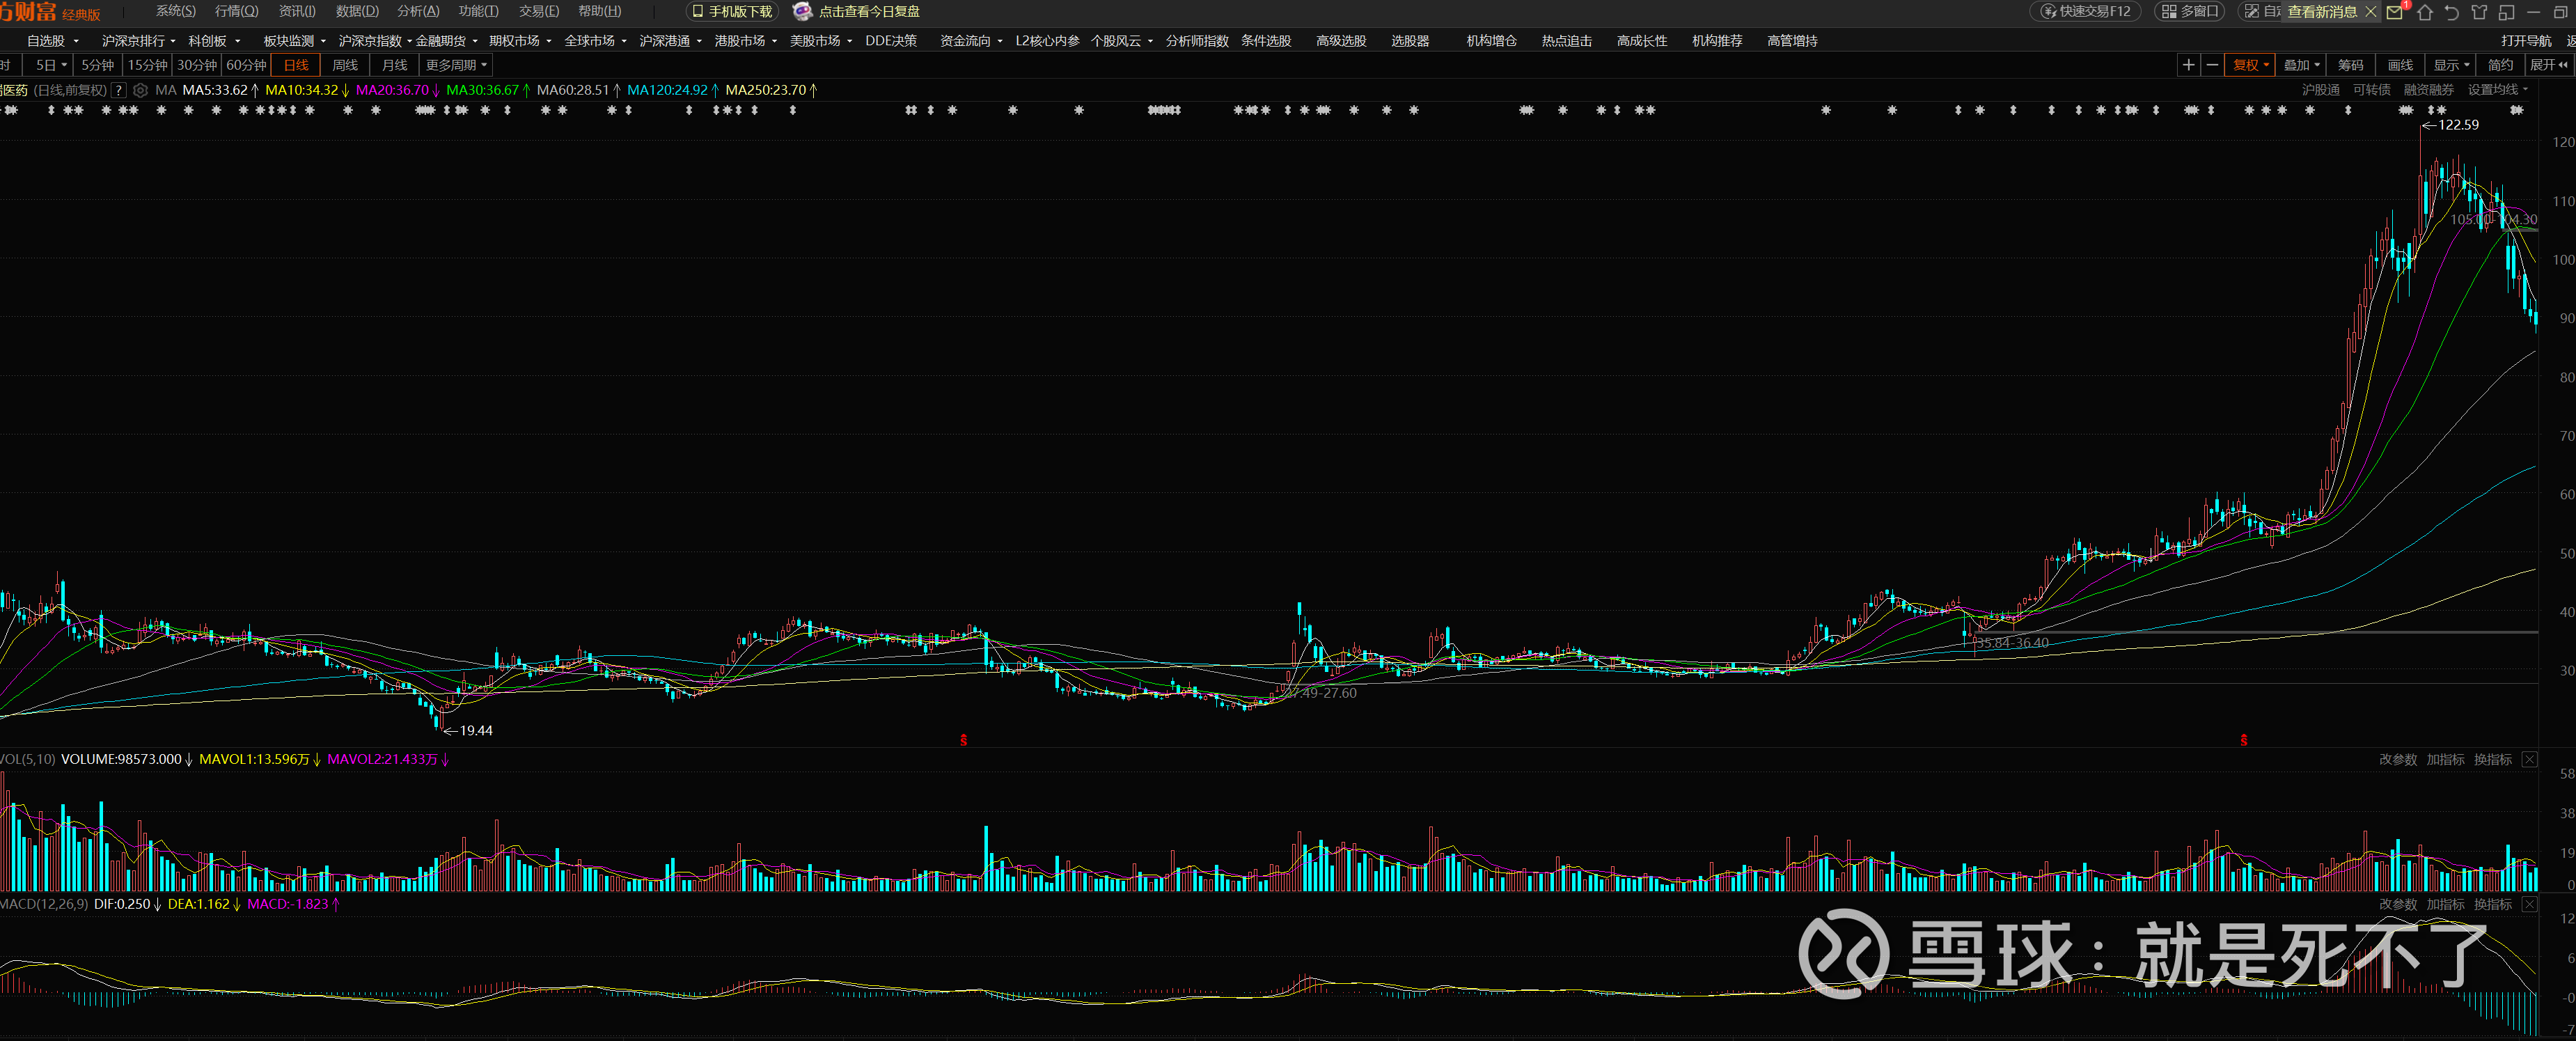Viewport: 2576px width, 1041px height.
Task: Toggle the 筹码 chip distribution panel
Action: [x=2350, y=65]
